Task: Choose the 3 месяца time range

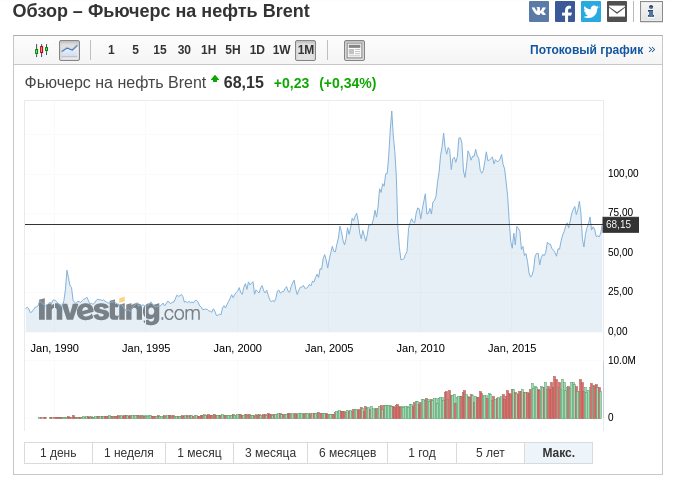Action: tap(270, 453)
